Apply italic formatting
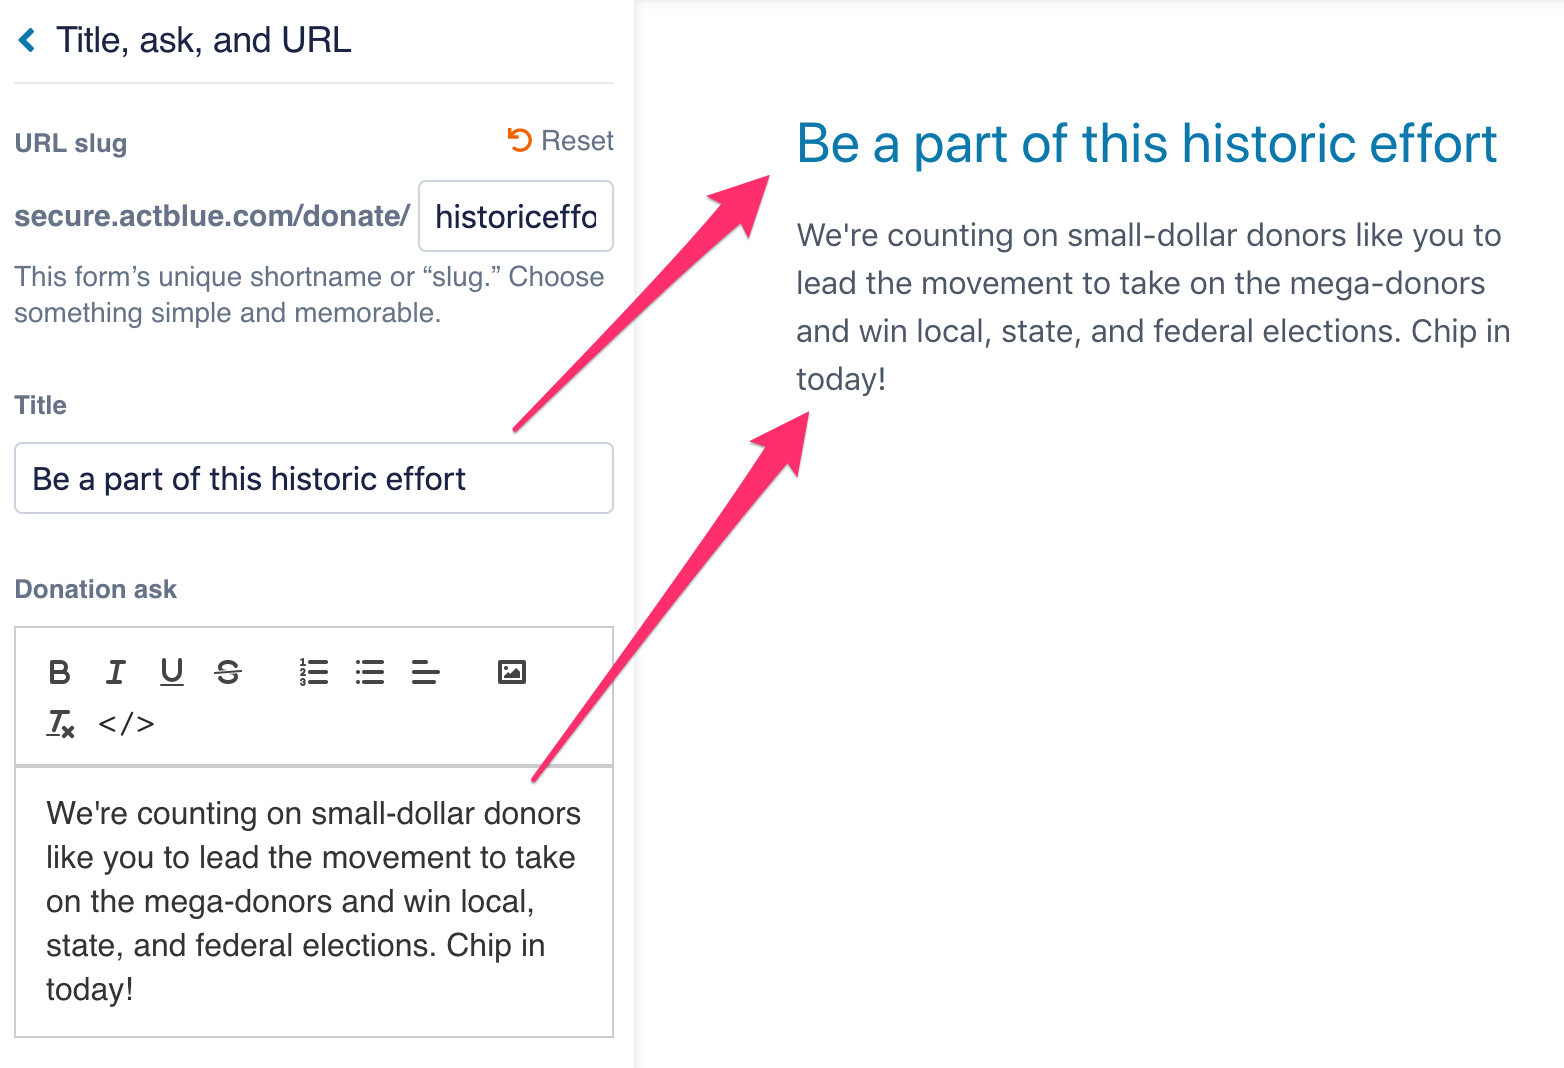The image size is (1564, 1068). pyautogui.click(x=116, y=672)
